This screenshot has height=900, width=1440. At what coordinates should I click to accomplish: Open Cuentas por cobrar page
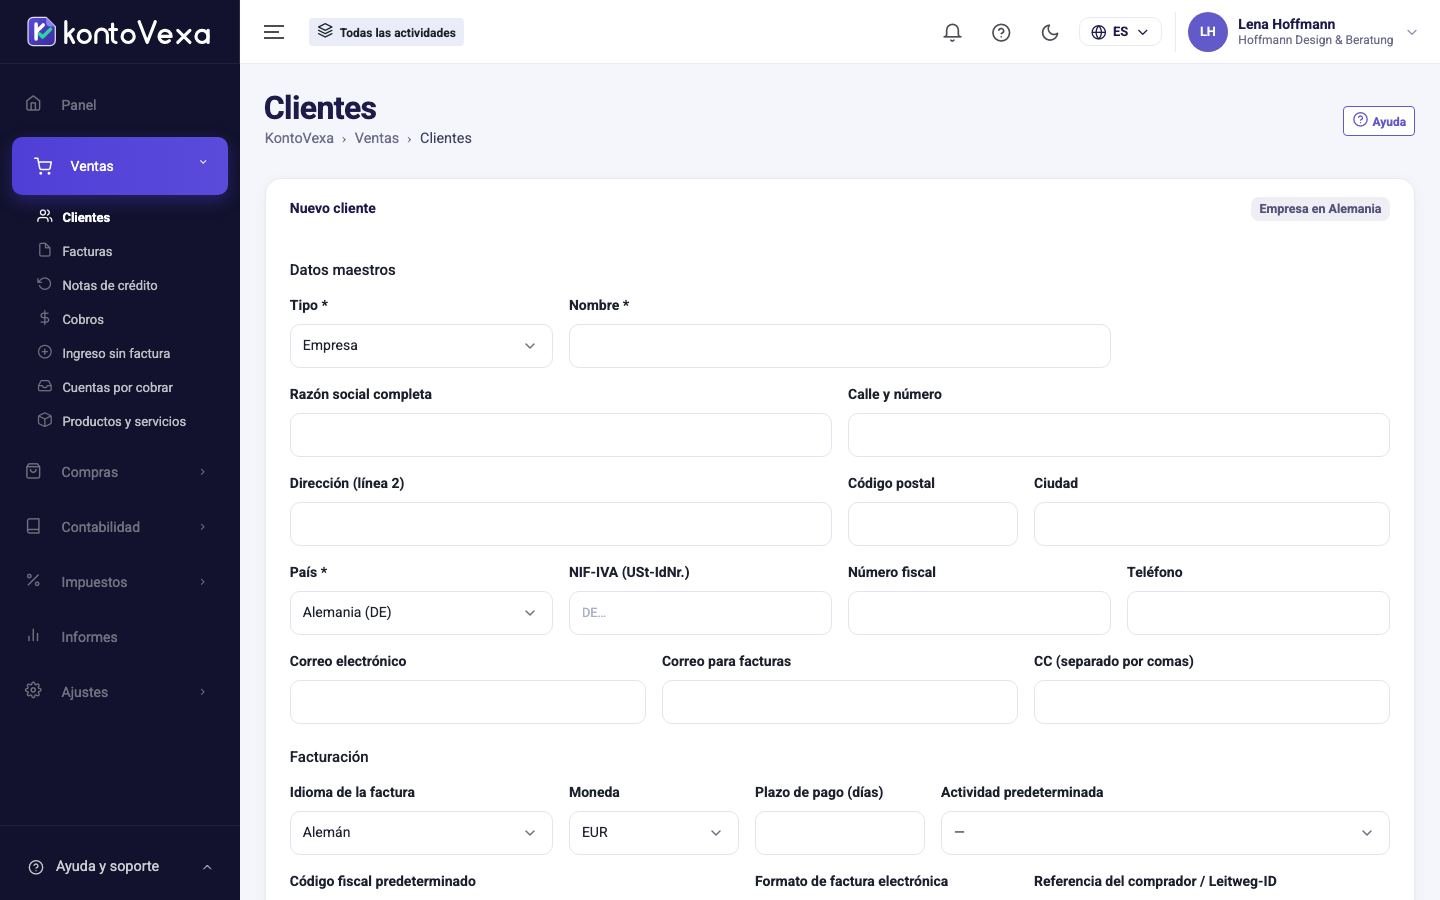[117, 387]
